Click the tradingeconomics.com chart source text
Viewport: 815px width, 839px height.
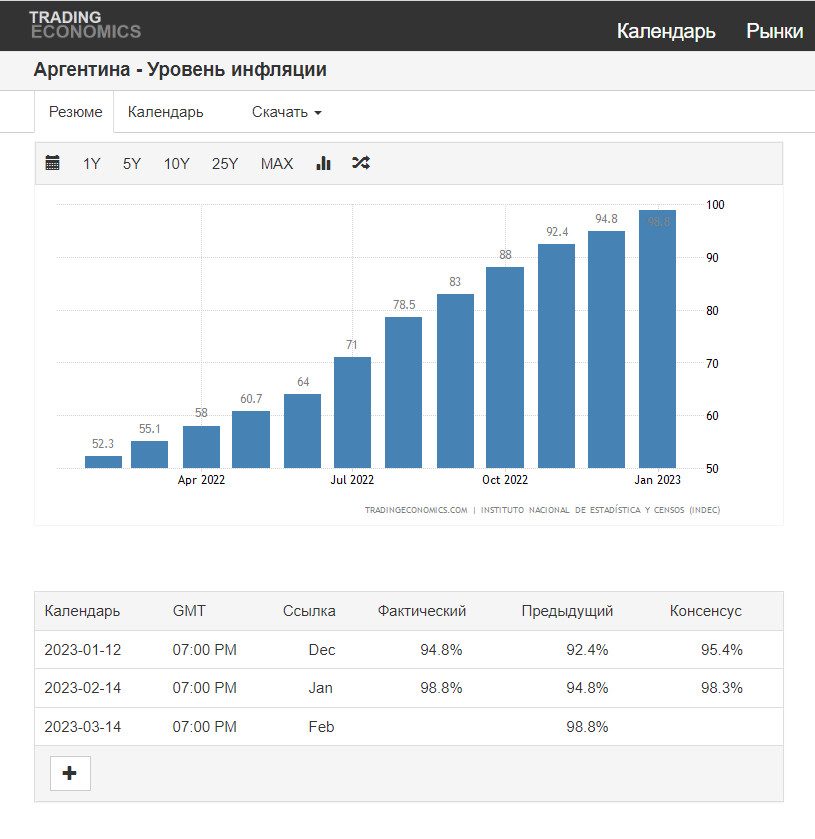pos(416,510)
